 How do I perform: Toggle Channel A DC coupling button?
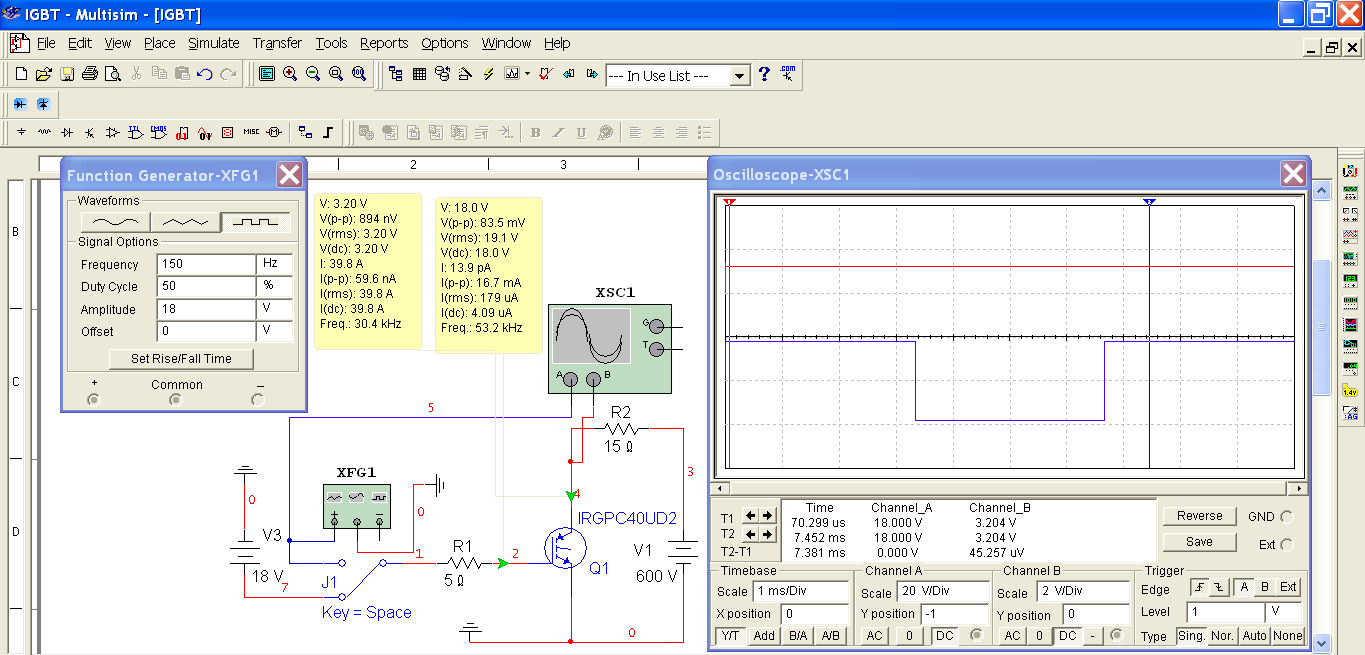(x=943, y=636)
